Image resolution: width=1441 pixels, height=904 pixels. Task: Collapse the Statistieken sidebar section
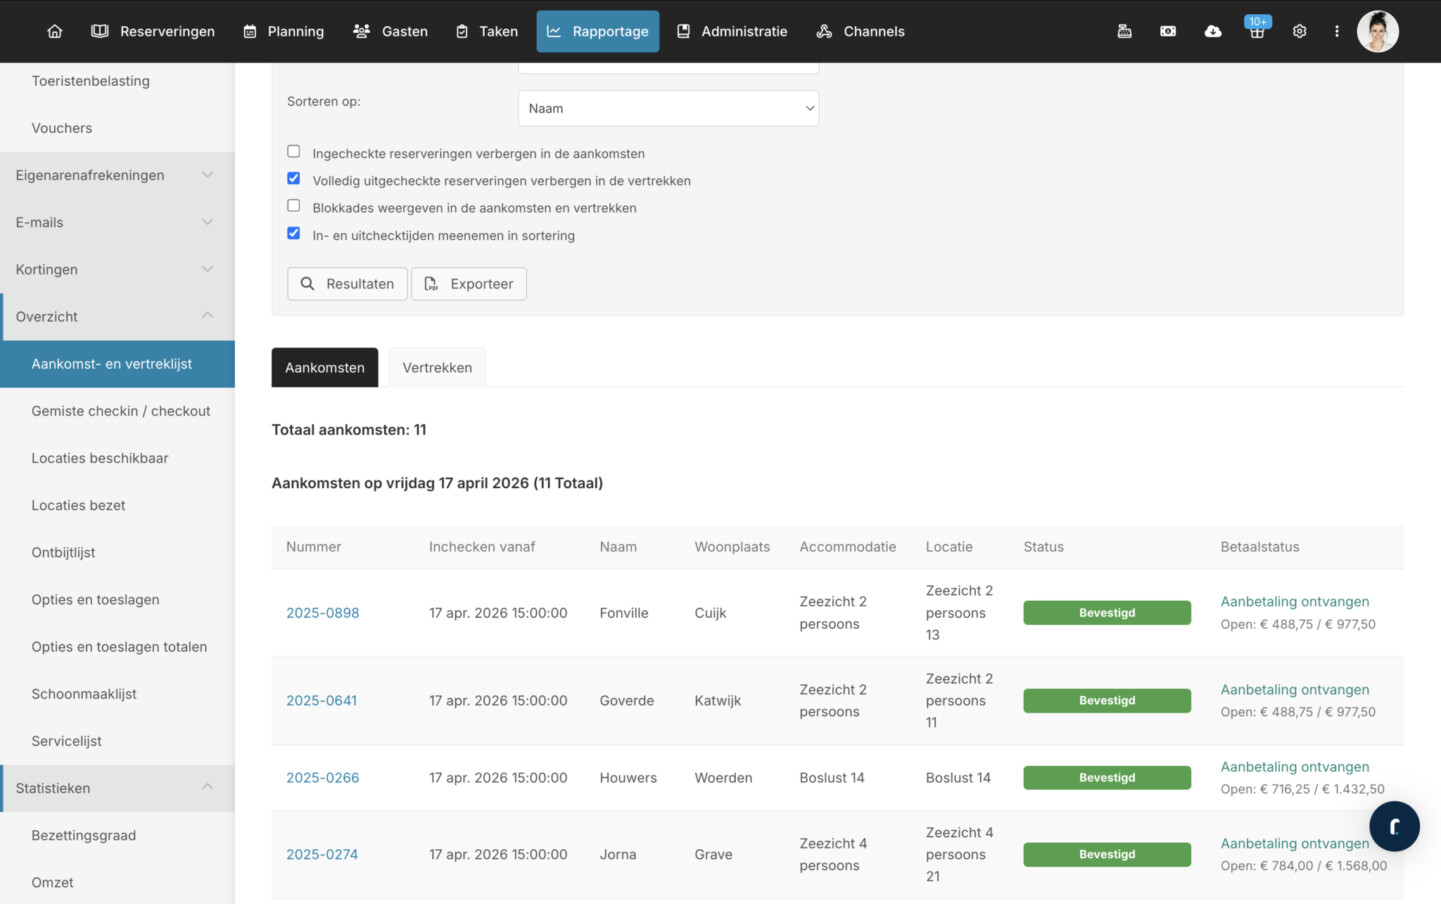(x=117, y=788)
